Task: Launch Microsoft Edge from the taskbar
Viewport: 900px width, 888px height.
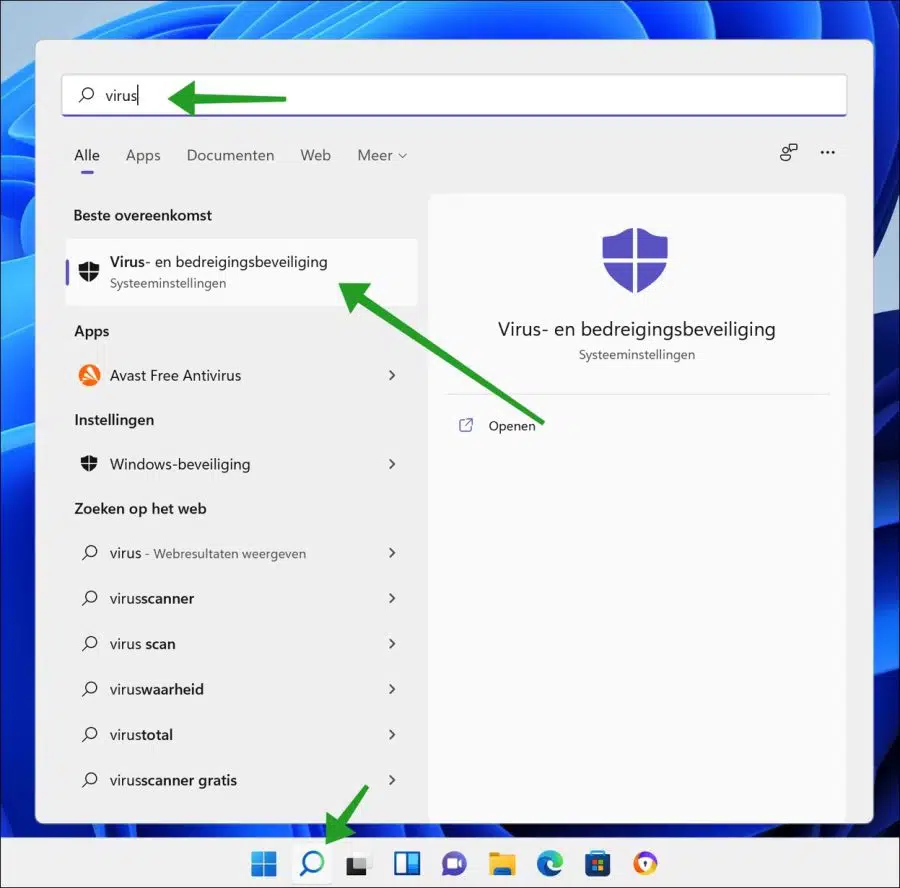Action: (550, 863)
